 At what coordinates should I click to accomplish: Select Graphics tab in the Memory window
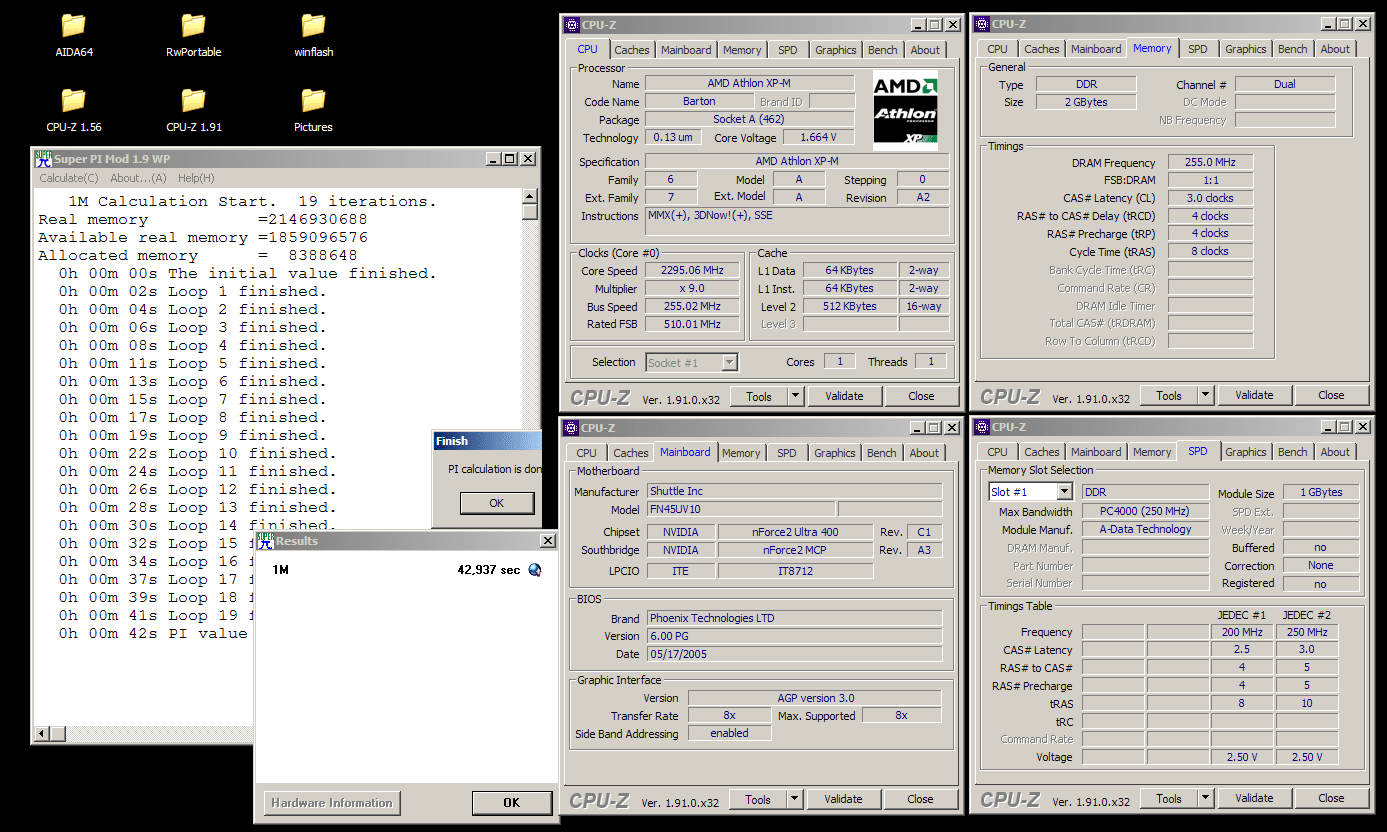[x=1246, y=49]
